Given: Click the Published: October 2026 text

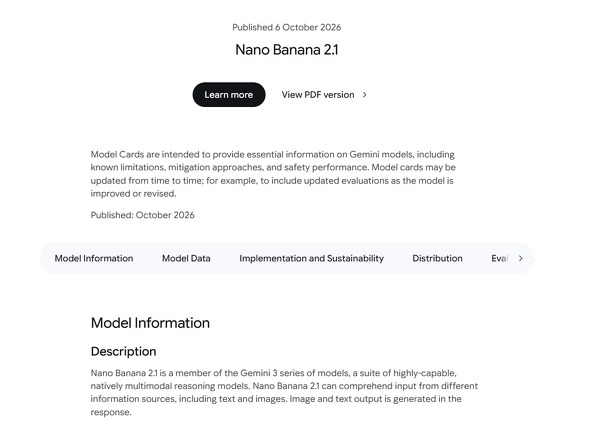Looking at the screenshot, I should click(x=143, y=215).
